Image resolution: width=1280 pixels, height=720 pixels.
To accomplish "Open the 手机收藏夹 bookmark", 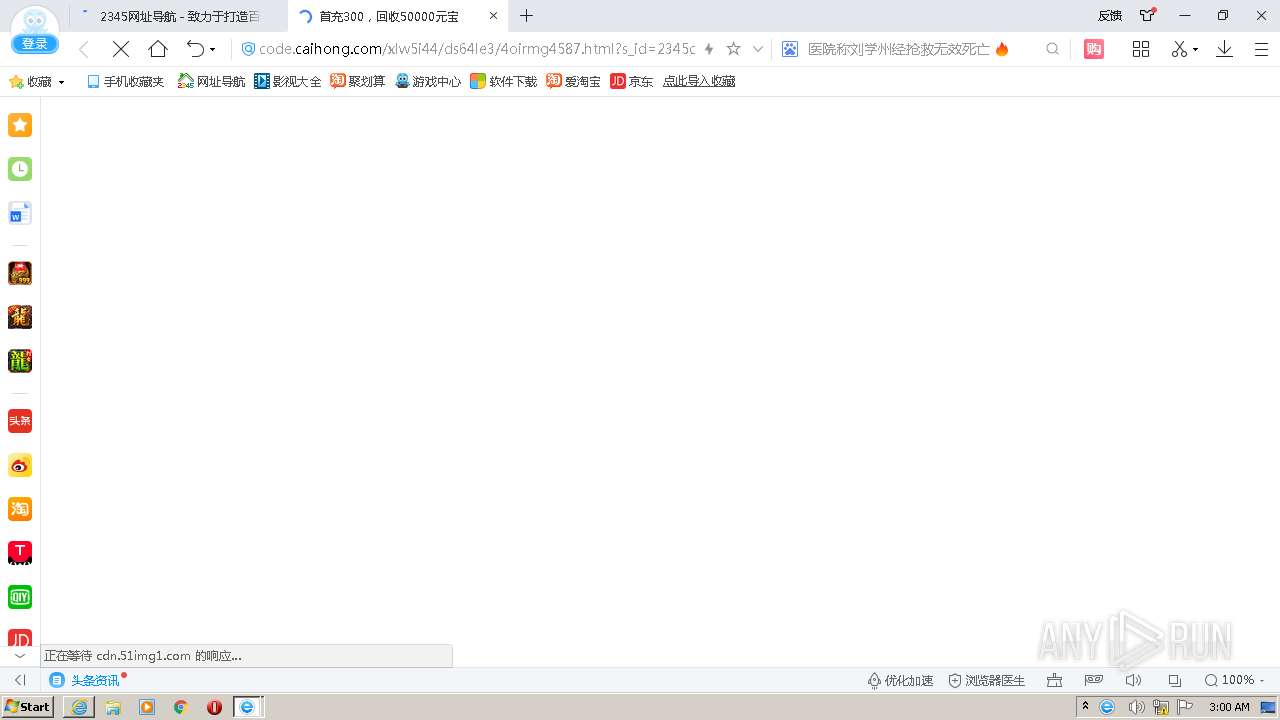I will (x=125, y=81).
